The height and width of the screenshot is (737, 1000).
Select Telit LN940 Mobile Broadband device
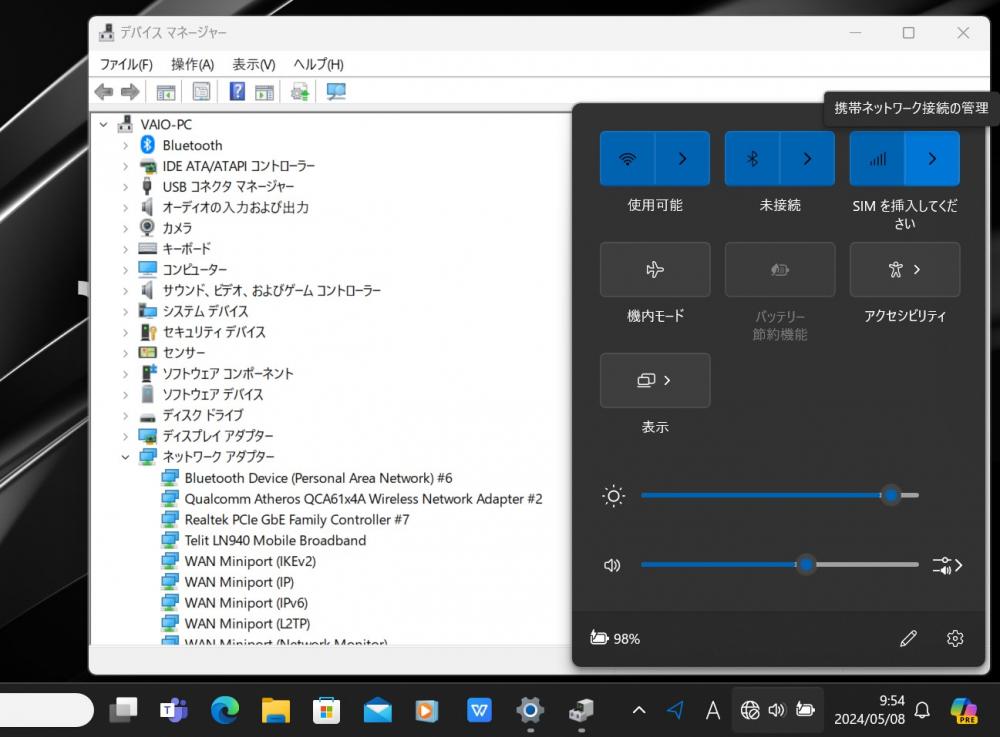[x=275, y=540]
